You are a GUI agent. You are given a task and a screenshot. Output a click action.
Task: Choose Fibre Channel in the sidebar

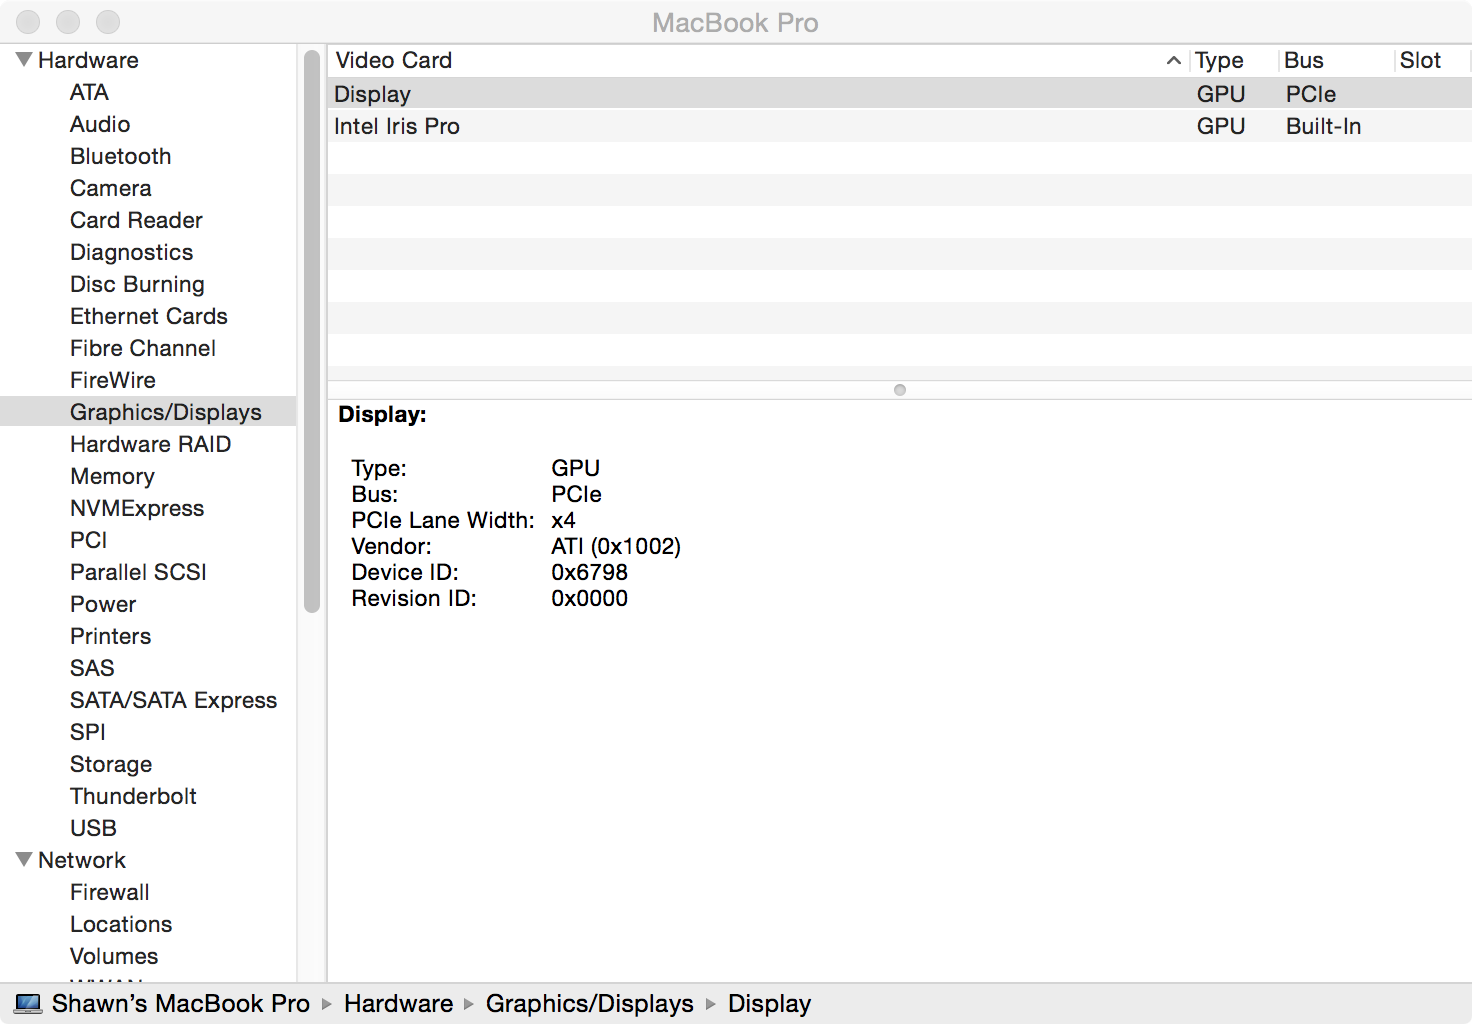(143, 348)
